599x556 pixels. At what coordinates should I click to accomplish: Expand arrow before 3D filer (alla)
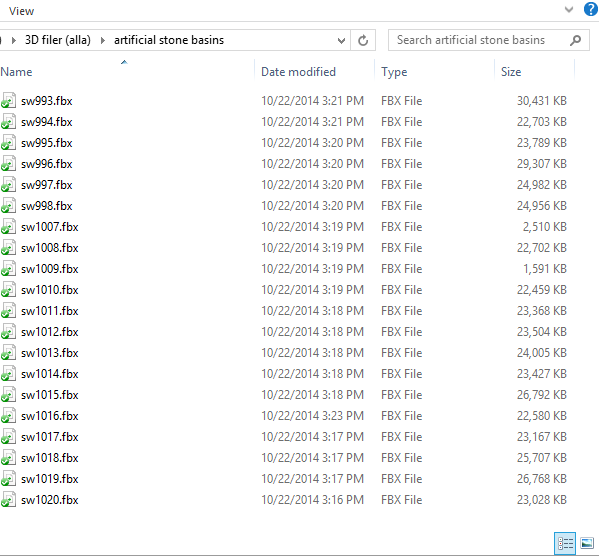[14, 40]
